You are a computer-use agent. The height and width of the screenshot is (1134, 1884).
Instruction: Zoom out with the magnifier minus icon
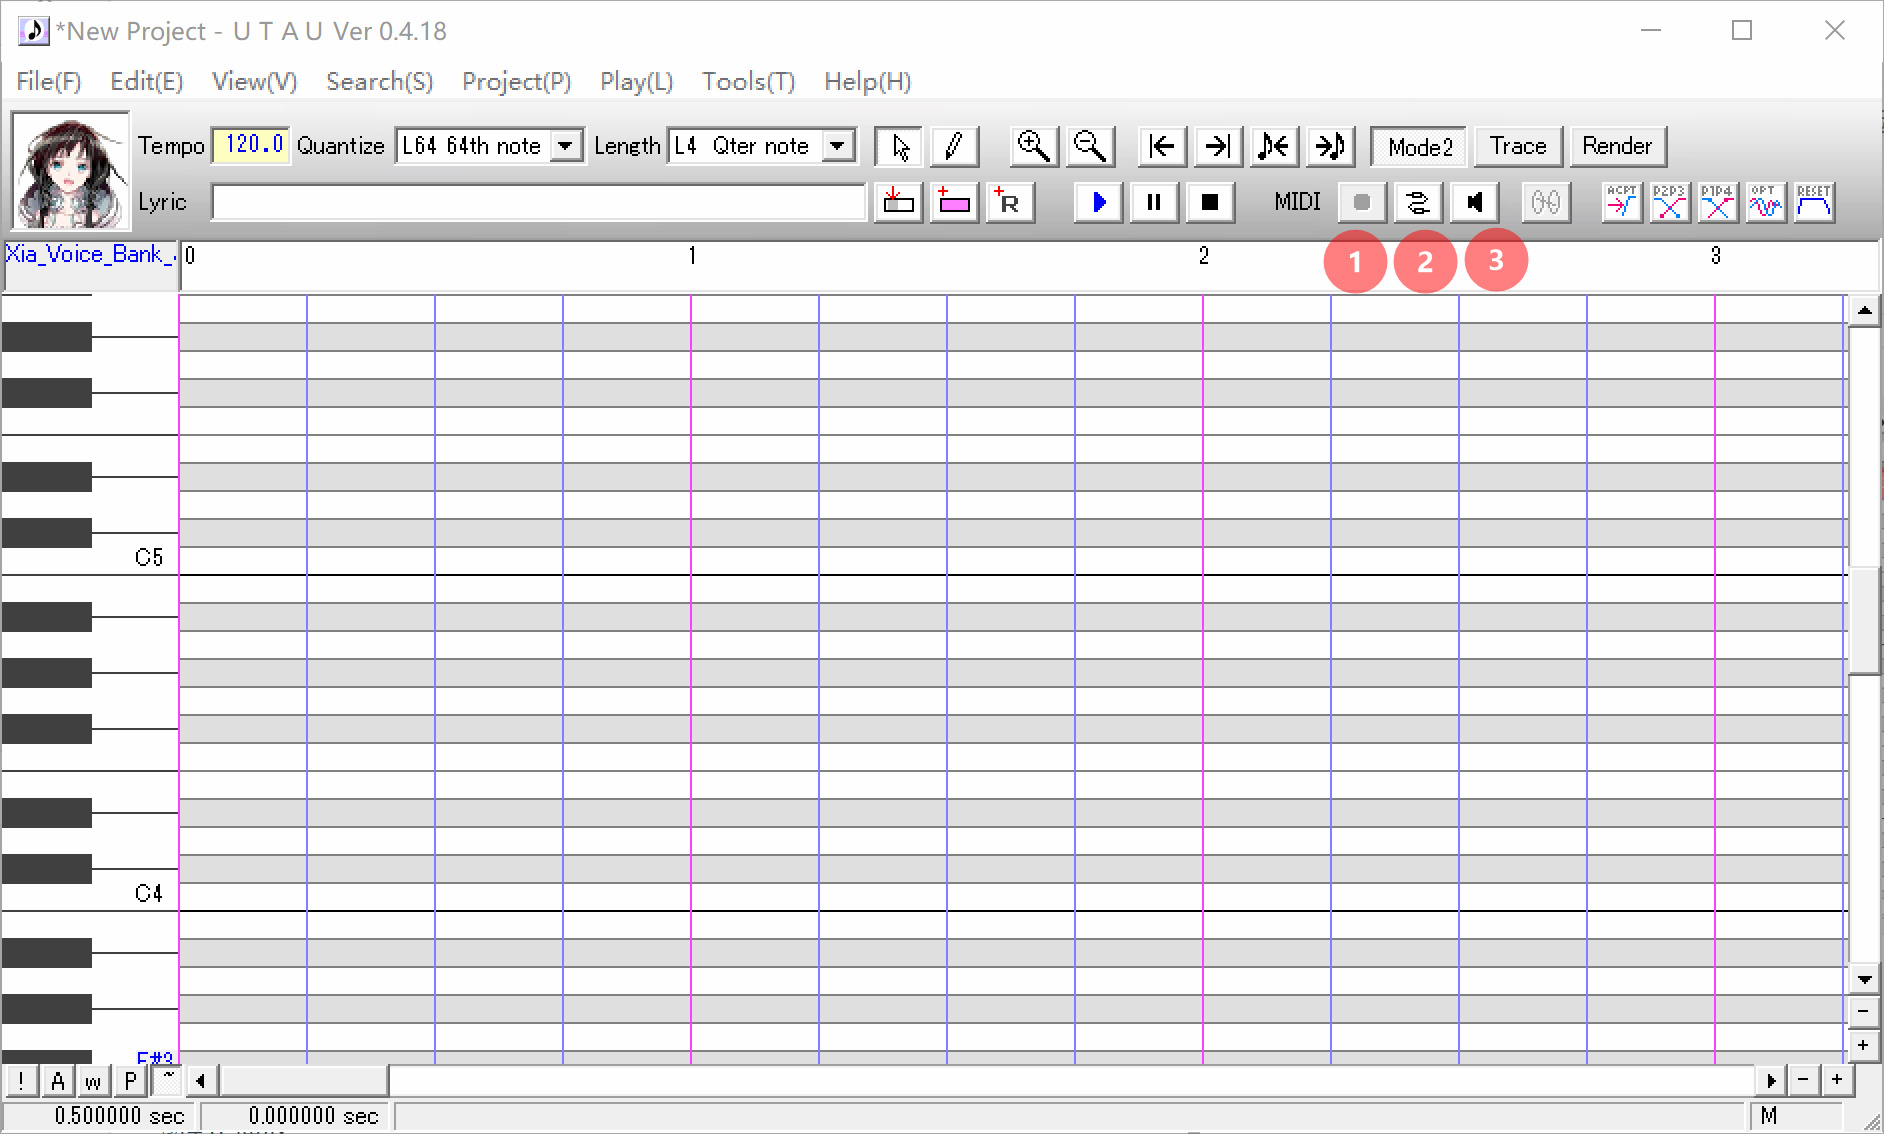click(1089, 146)
